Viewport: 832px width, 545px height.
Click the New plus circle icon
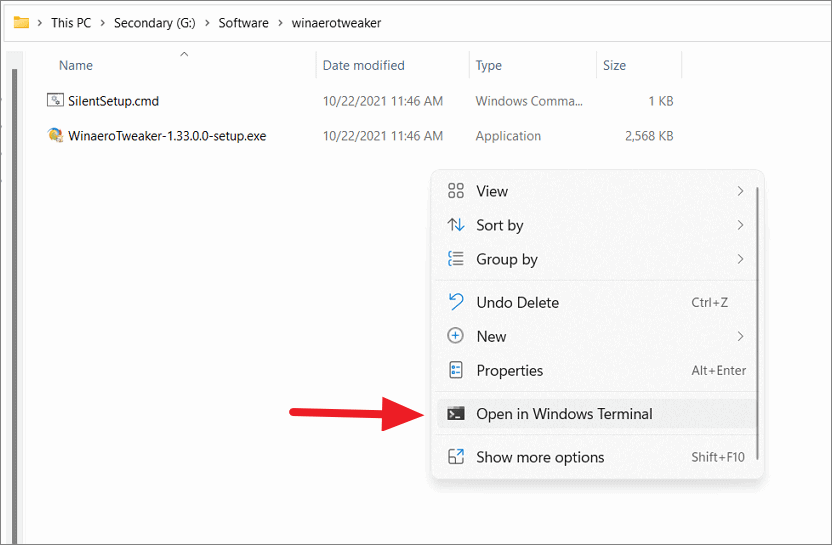(456, 336)
